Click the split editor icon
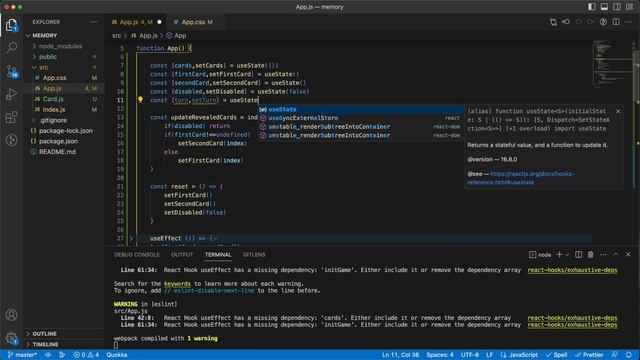Screen dimensions: 640x360 [x=616, y=22]
